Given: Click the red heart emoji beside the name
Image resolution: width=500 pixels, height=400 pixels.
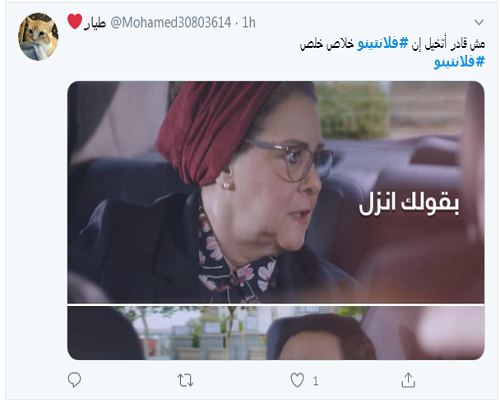Looking at the screenshot, I should [x=75, y=21].
